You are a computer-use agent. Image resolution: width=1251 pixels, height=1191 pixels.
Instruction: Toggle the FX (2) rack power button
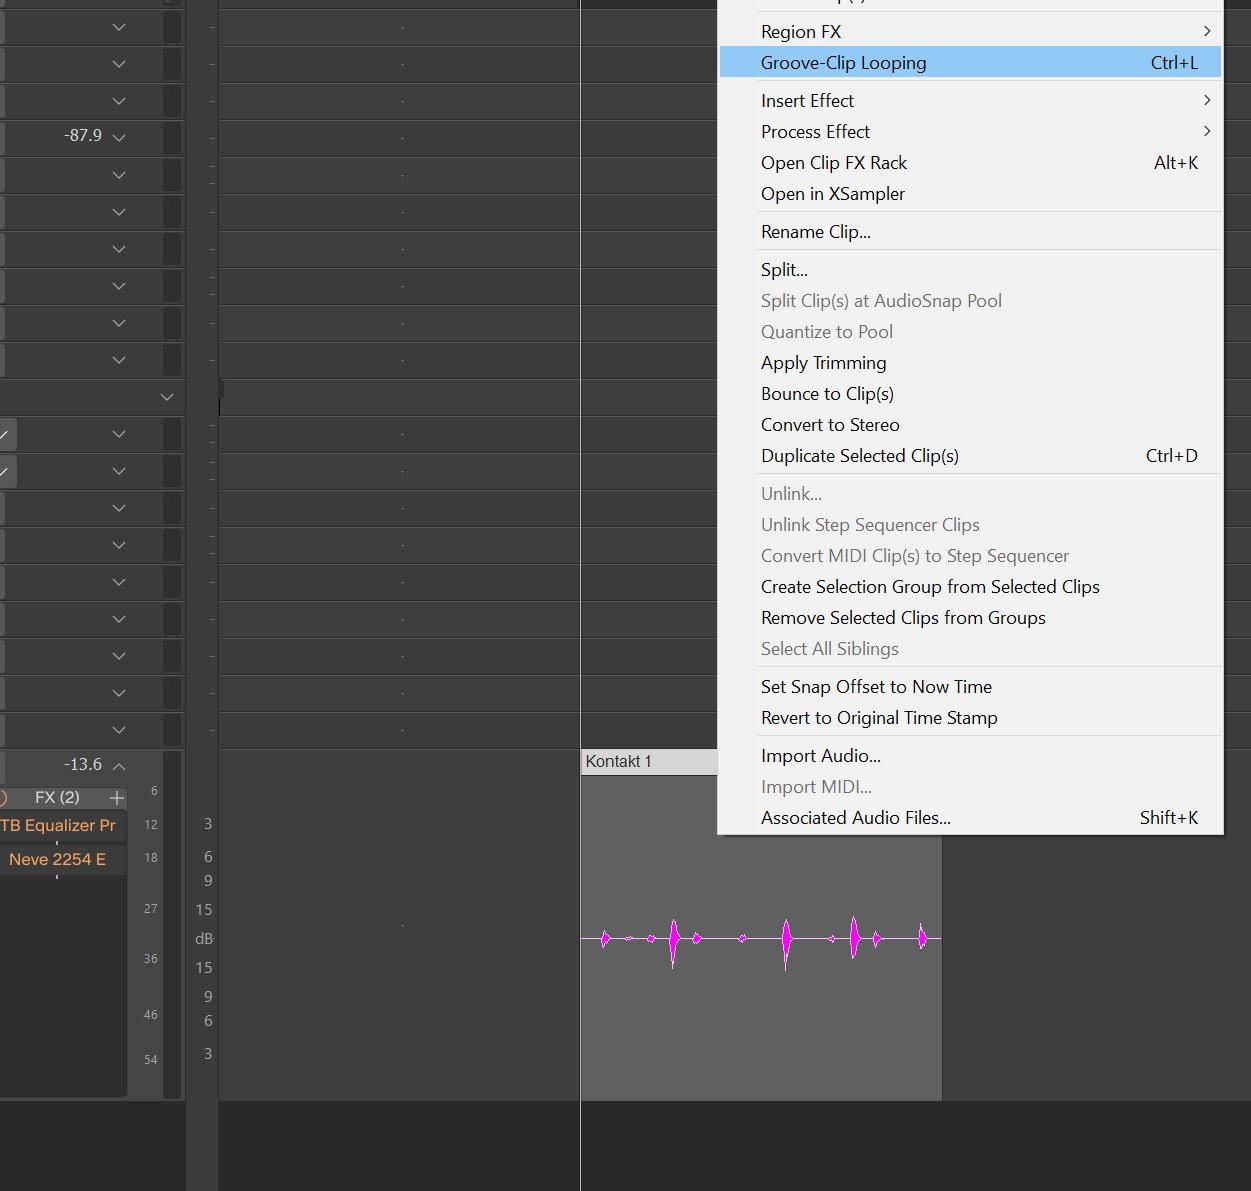[x=4, y=798]
